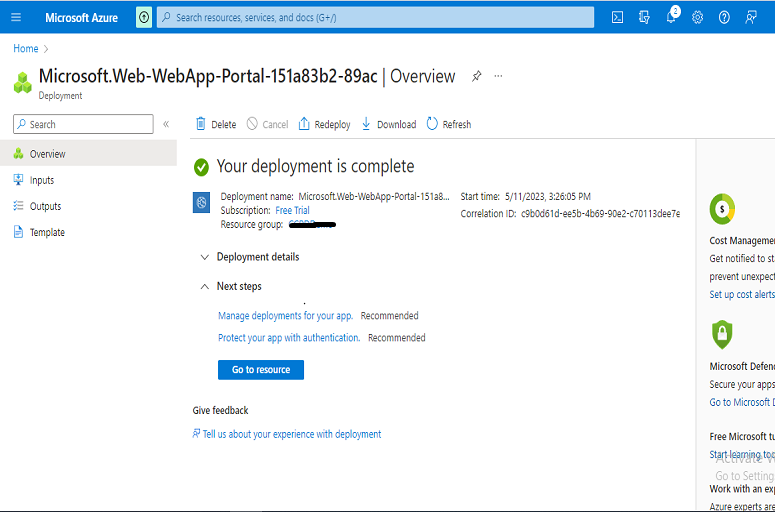Launch Cloud Shell from top bar
Image resolution: width=775 pixels, height=512 pixels.
click(x=617, y=17)
